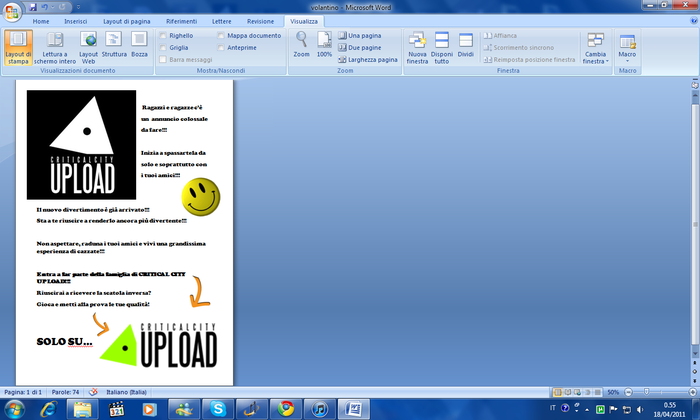The height and width of the screenshot is (420, 700).
Task: Open the Revisione ribbon tab
Action: 260,21
